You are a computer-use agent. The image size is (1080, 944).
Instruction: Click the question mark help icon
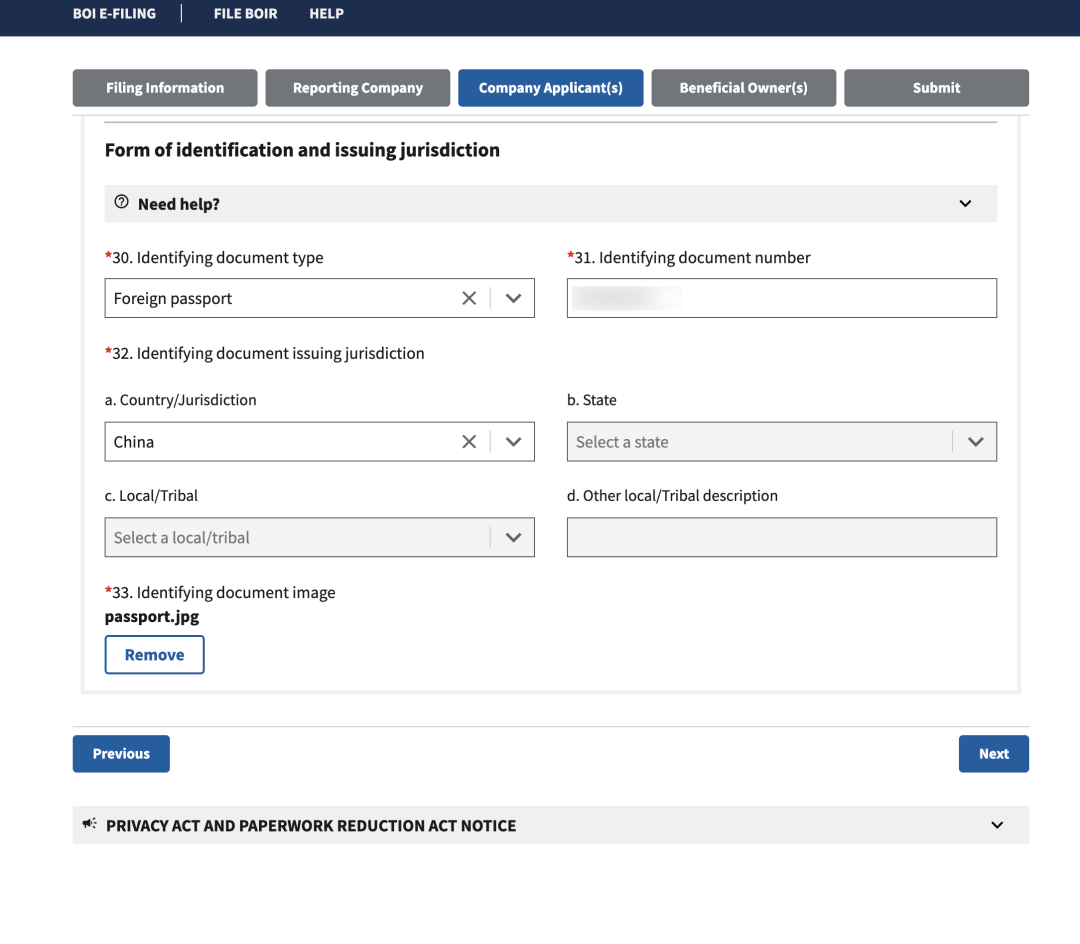(x=122, y=203)
